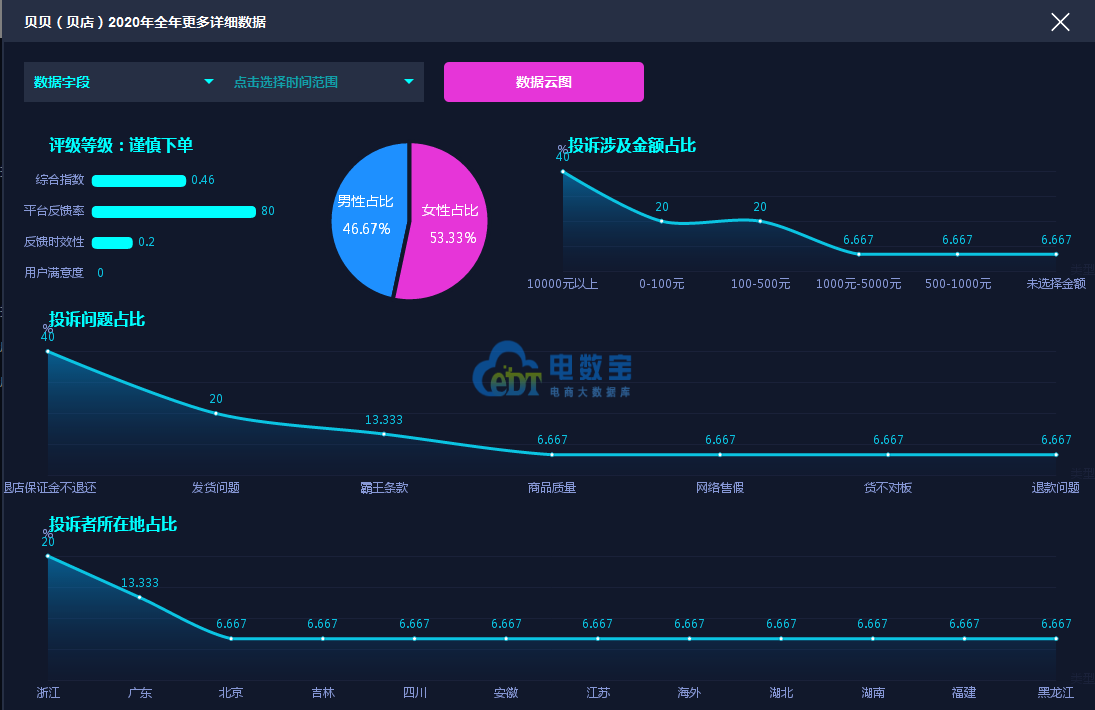Click the 53.33% value in pie chart
This screenshot has width=1095, height=710.
coord(453,238)
